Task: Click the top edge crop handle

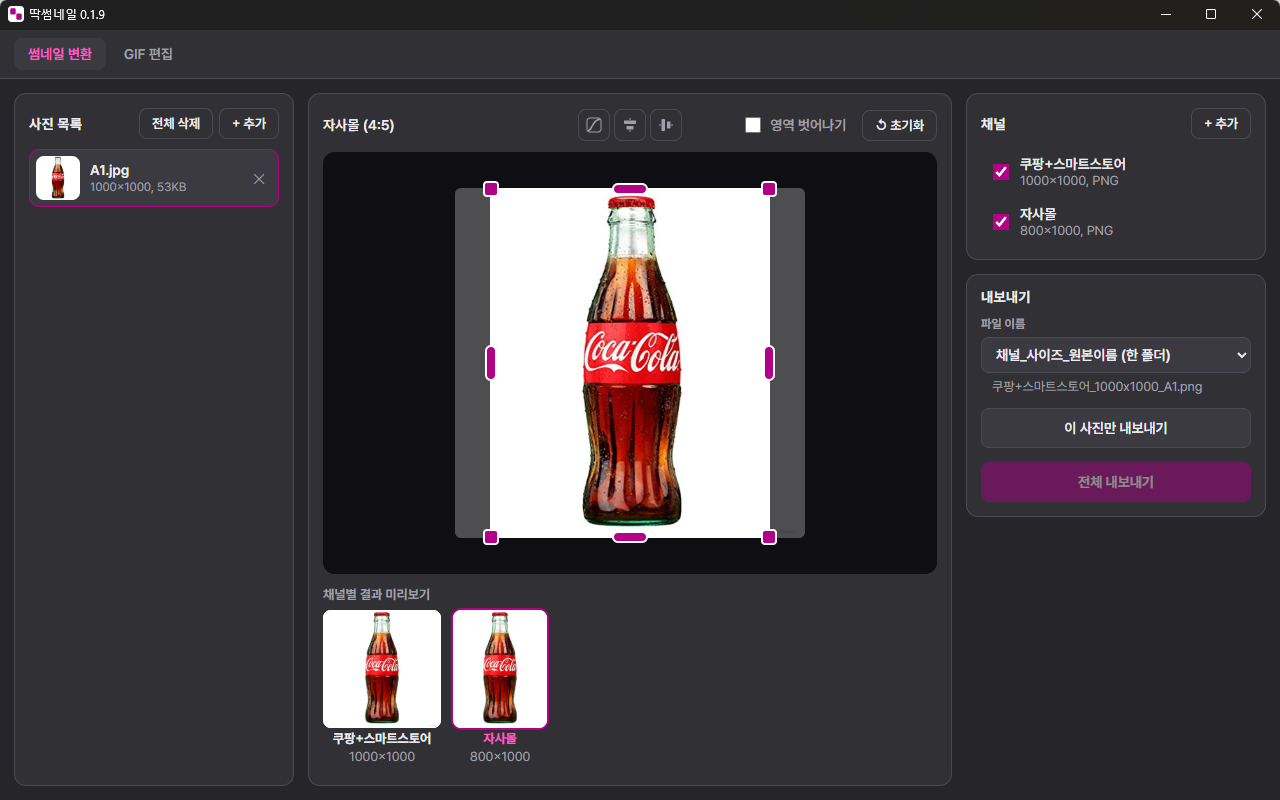Action: 630,189
